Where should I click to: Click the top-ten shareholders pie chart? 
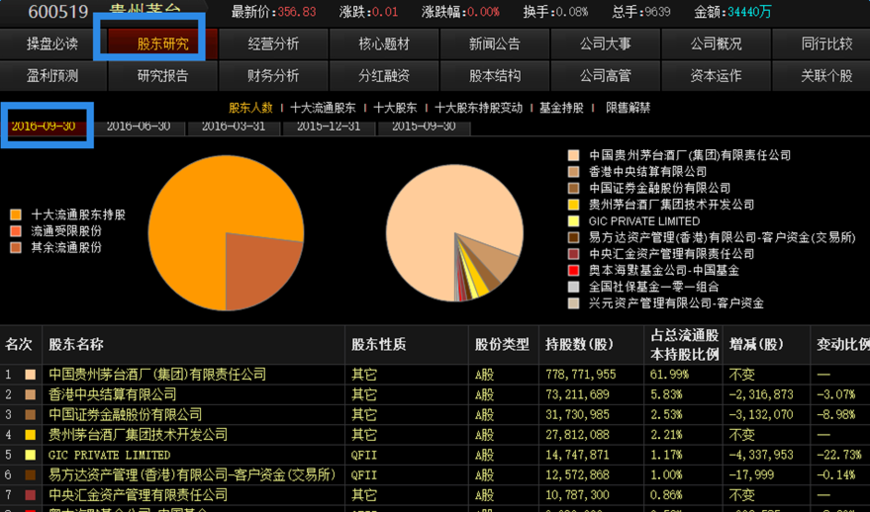tap(455, 233)
